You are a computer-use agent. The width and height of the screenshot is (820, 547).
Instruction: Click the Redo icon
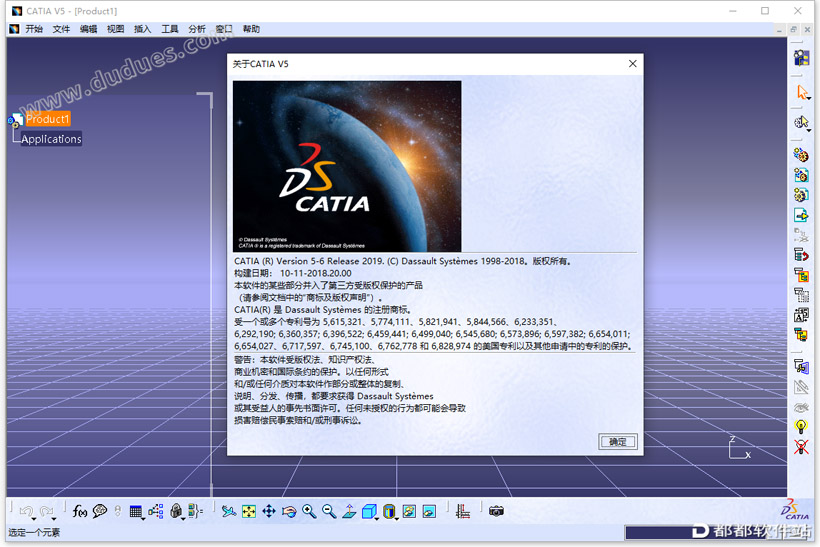46,511
